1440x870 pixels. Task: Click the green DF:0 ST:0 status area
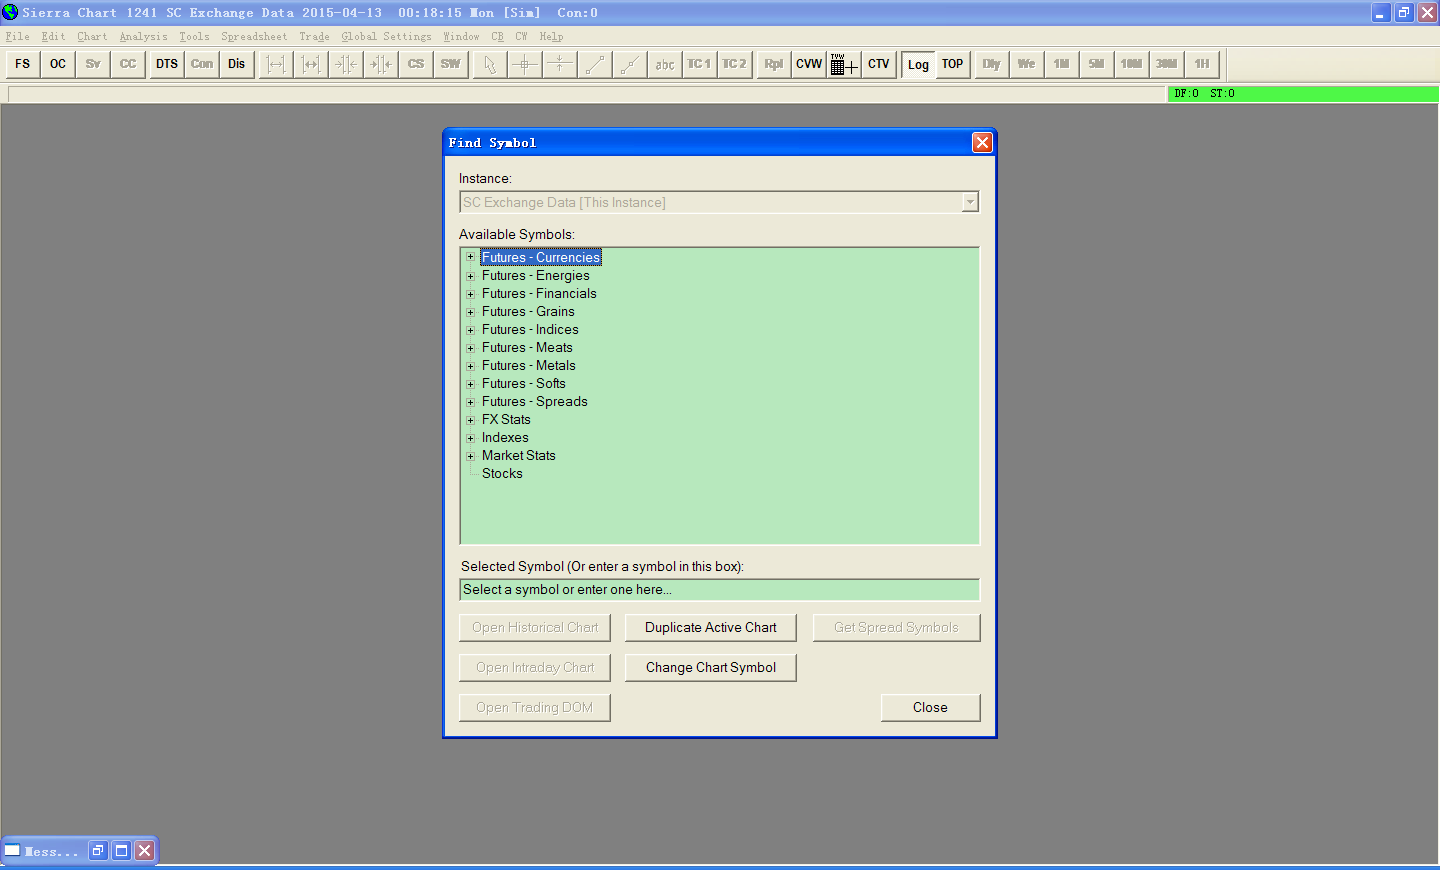tap(1303, 94)
